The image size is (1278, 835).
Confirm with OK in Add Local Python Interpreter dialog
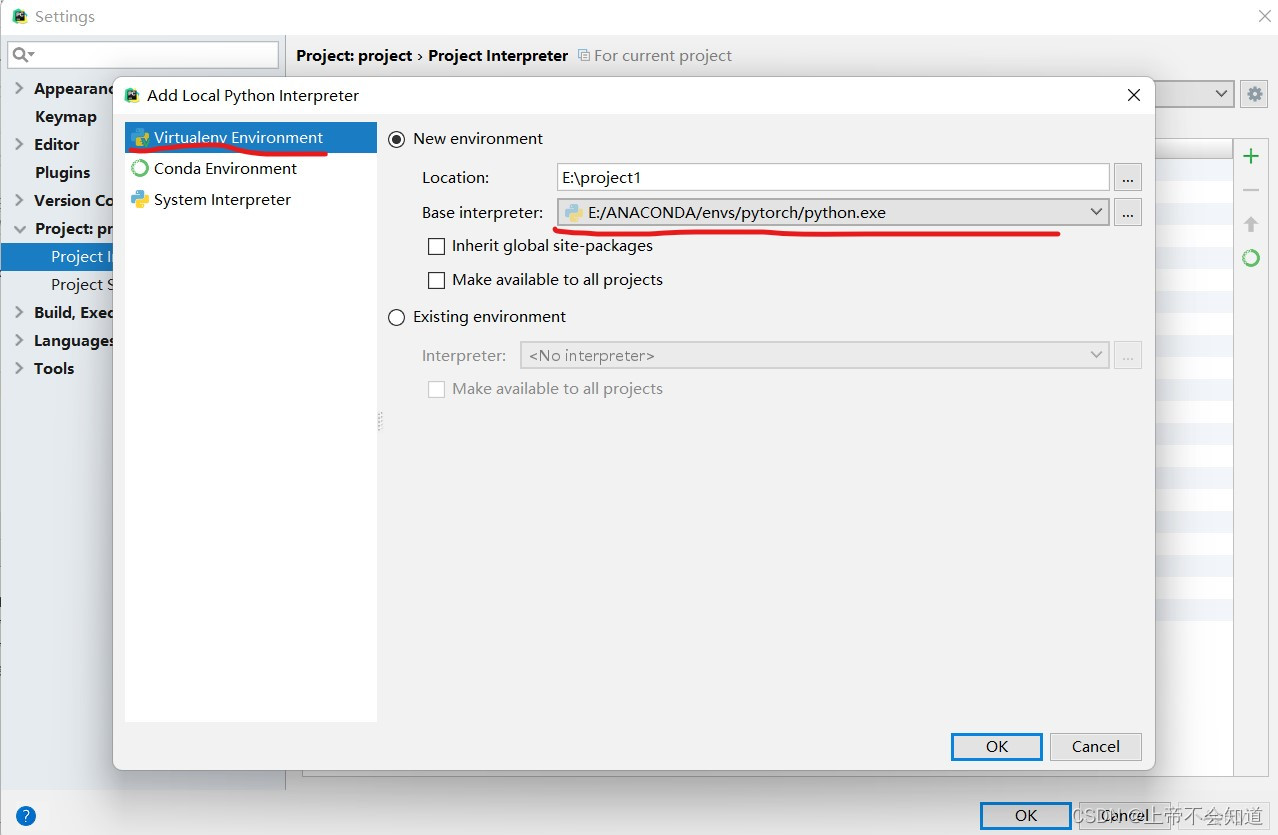(997, 746)
